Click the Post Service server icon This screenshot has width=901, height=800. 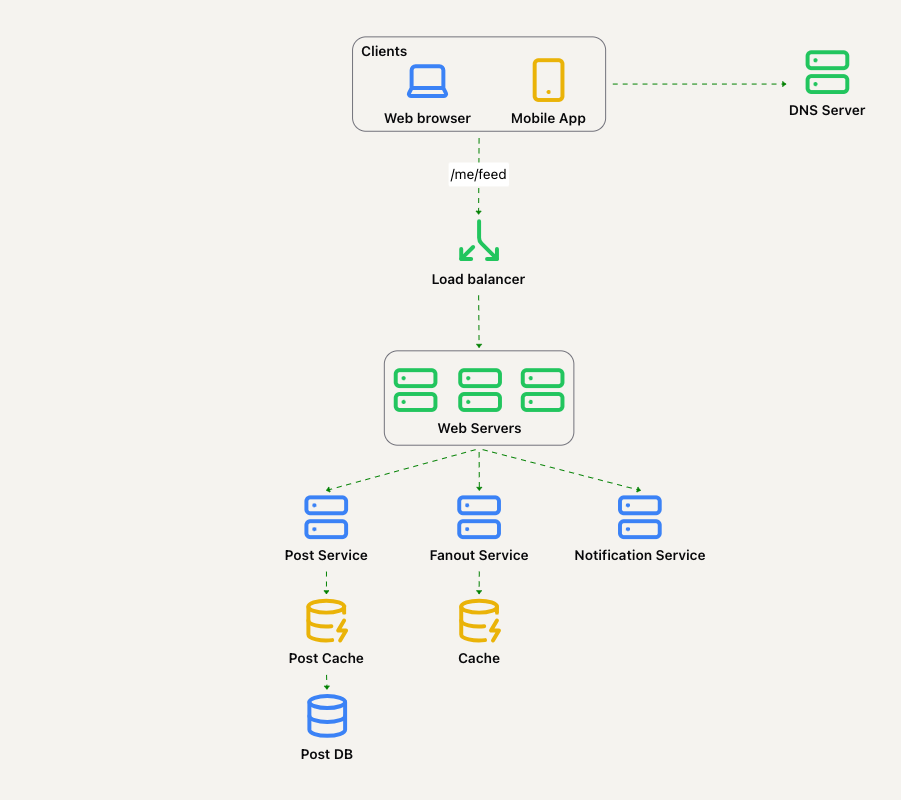tap(326, 517)
